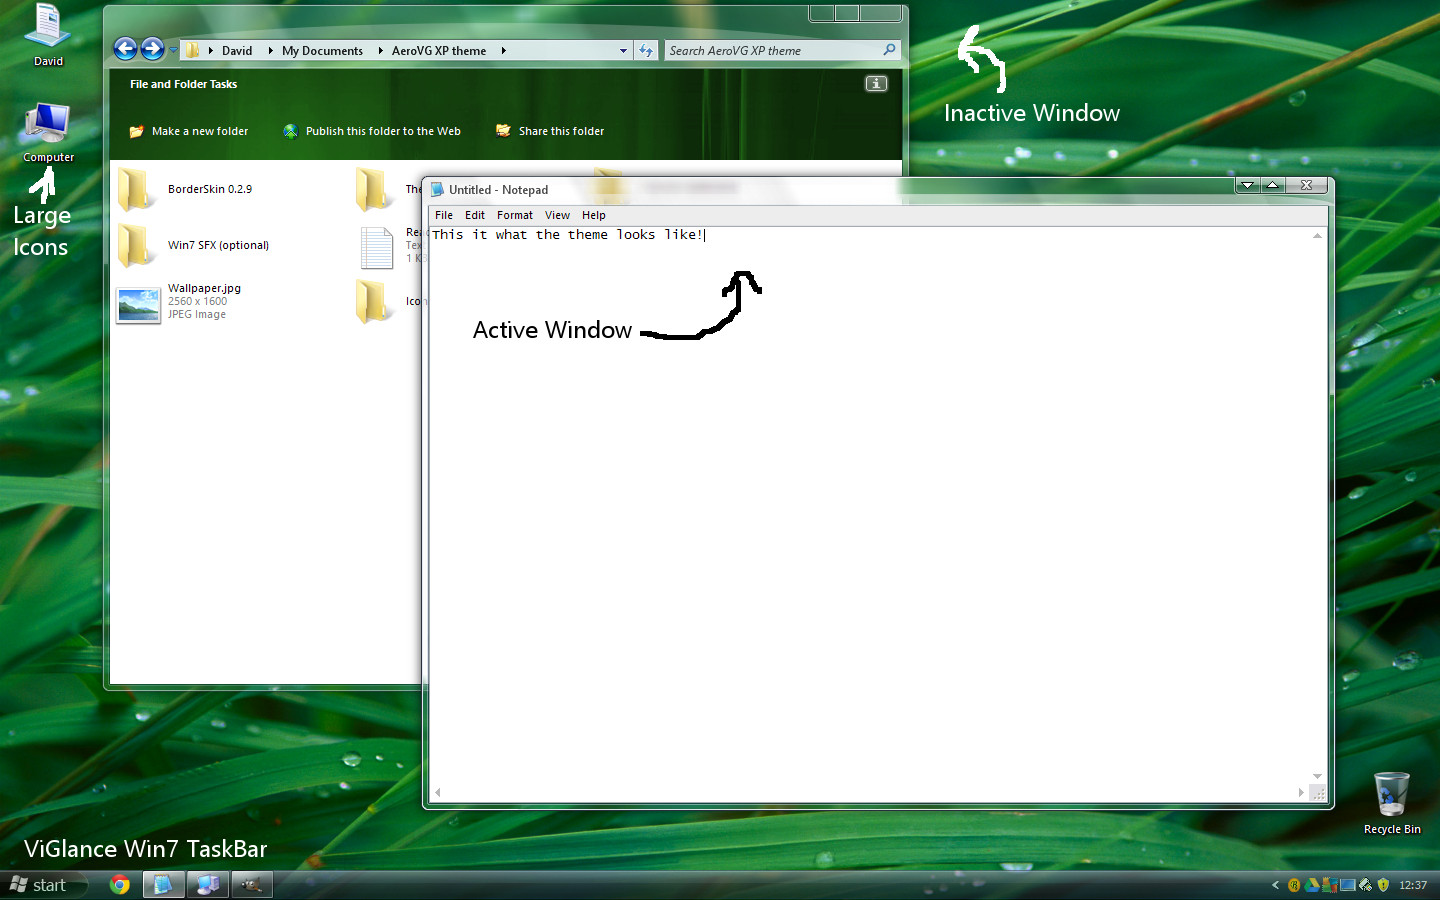Select the BorderSkin 0.2.9 name label
Viewport: 1440px width, 900px height.
[210, 189]
